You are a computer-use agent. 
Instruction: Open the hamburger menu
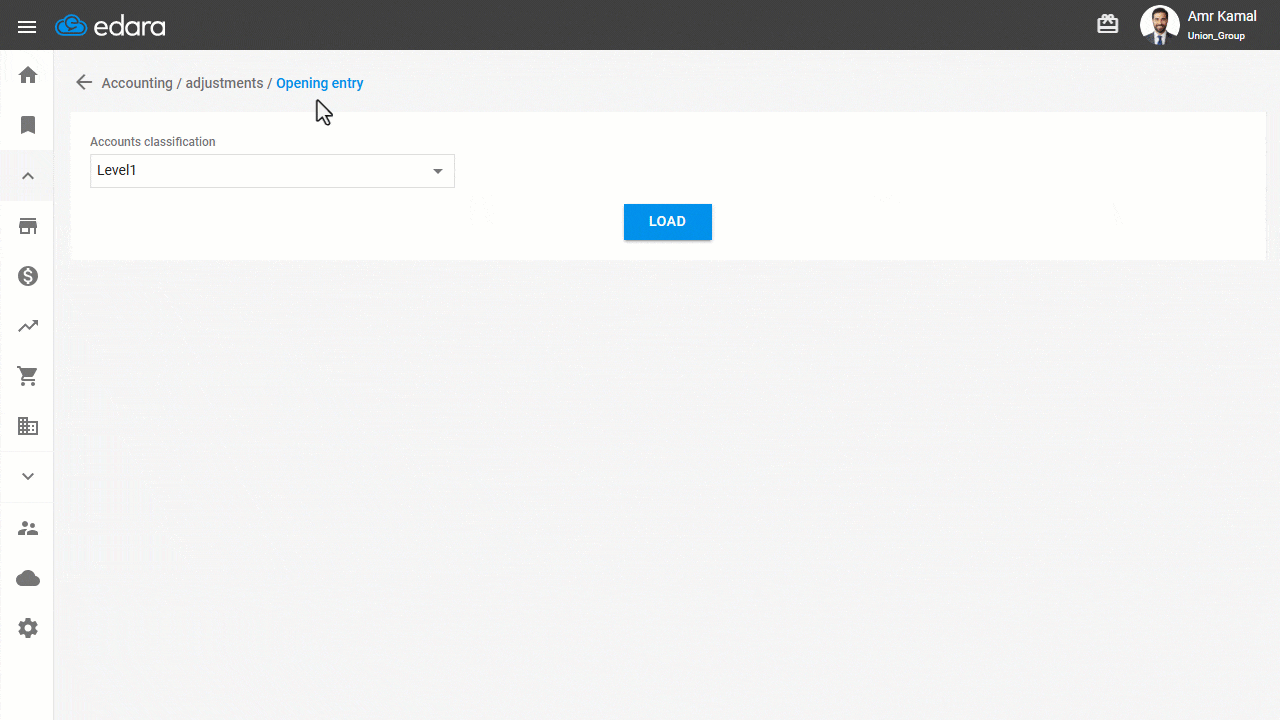pos(27,27)
